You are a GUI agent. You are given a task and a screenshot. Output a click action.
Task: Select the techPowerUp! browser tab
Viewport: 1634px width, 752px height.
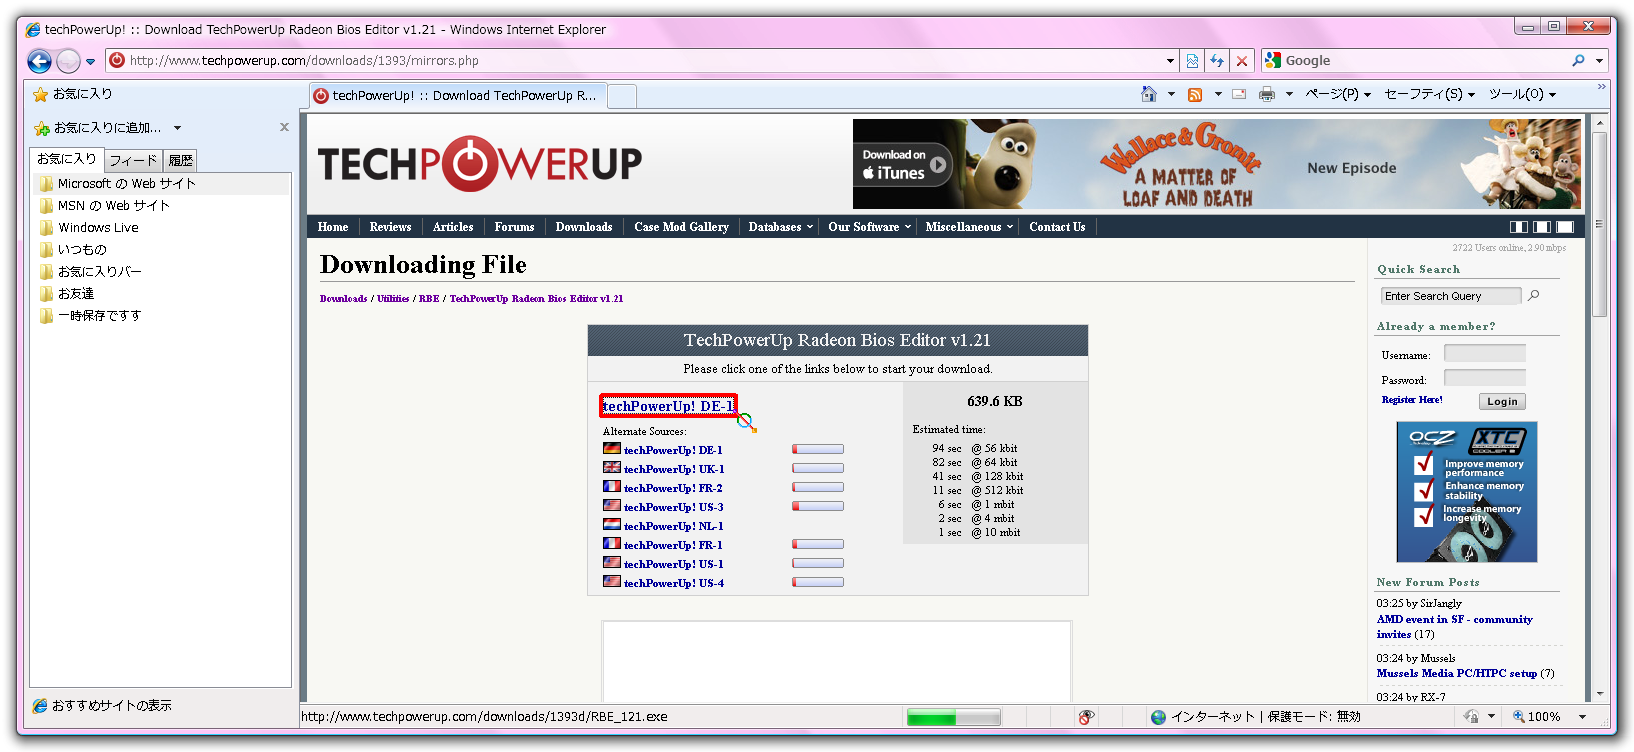click(458, 96)
